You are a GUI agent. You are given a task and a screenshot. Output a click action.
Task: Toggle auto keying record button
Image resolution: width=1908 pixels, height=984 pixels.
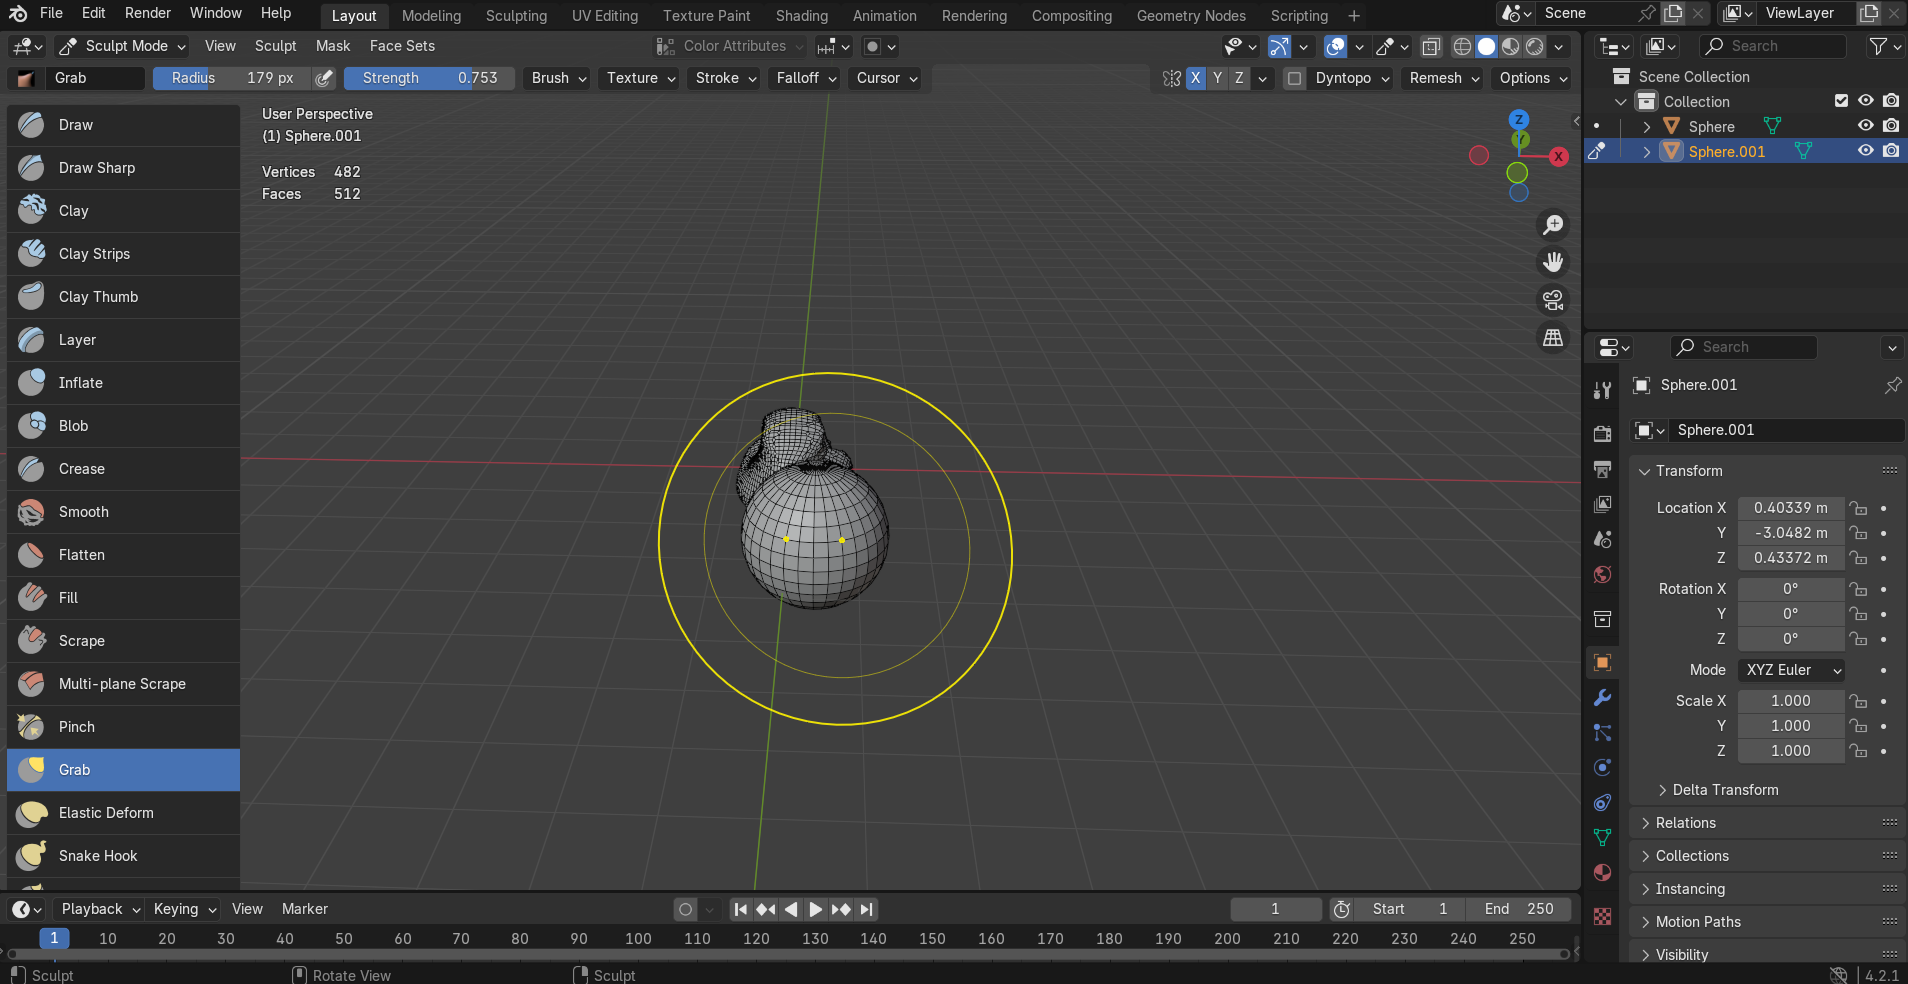685,909
